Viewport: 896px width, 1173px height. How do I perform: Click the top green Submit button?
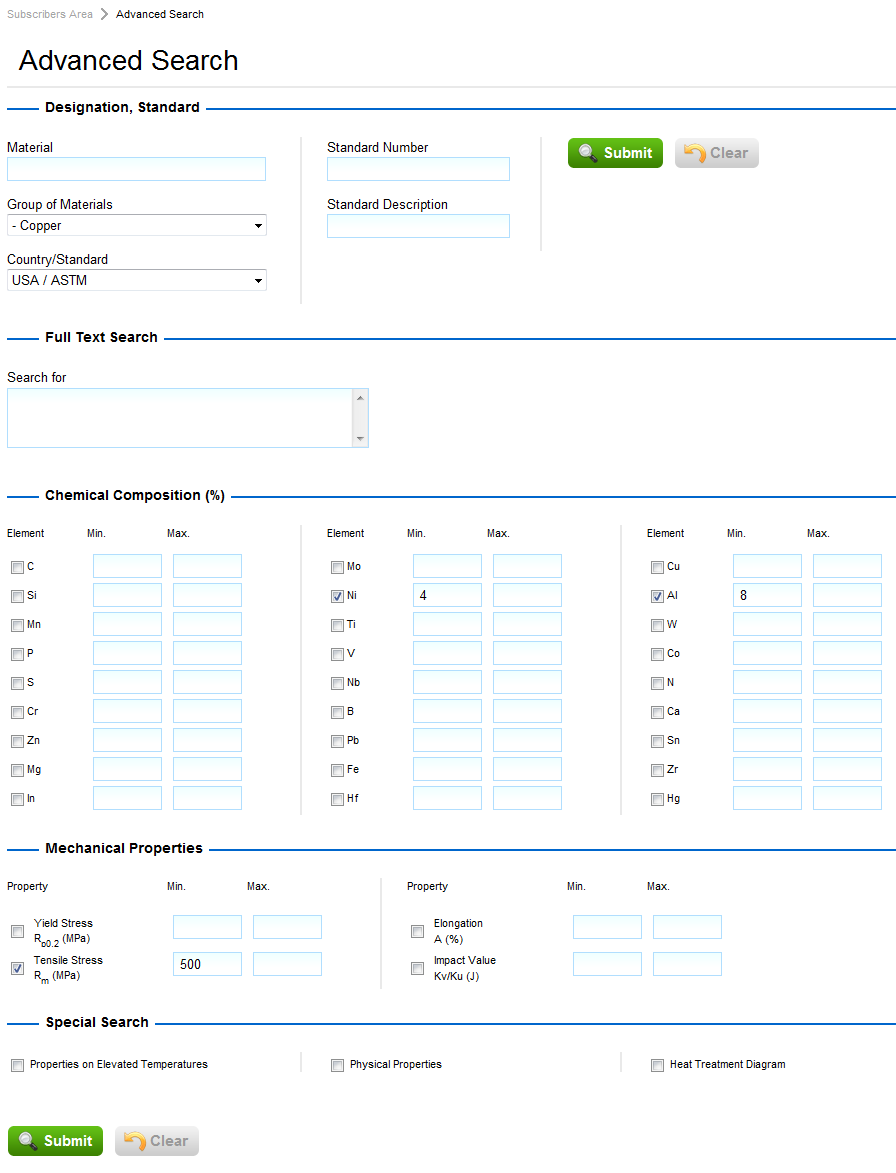[615, 153]
